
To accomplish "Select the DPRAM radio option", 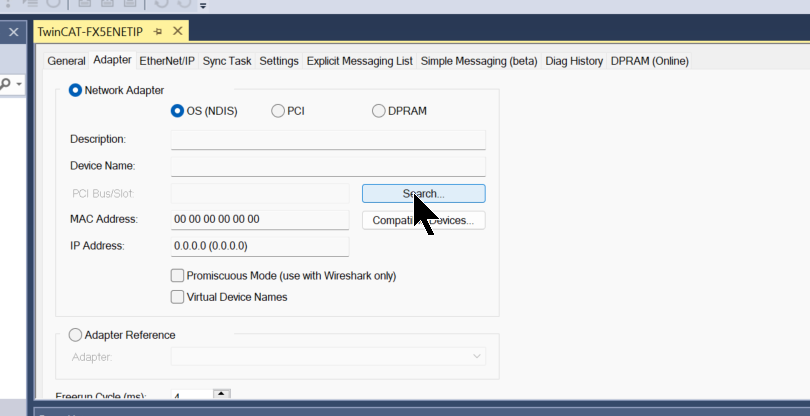I will click(379, 111).
